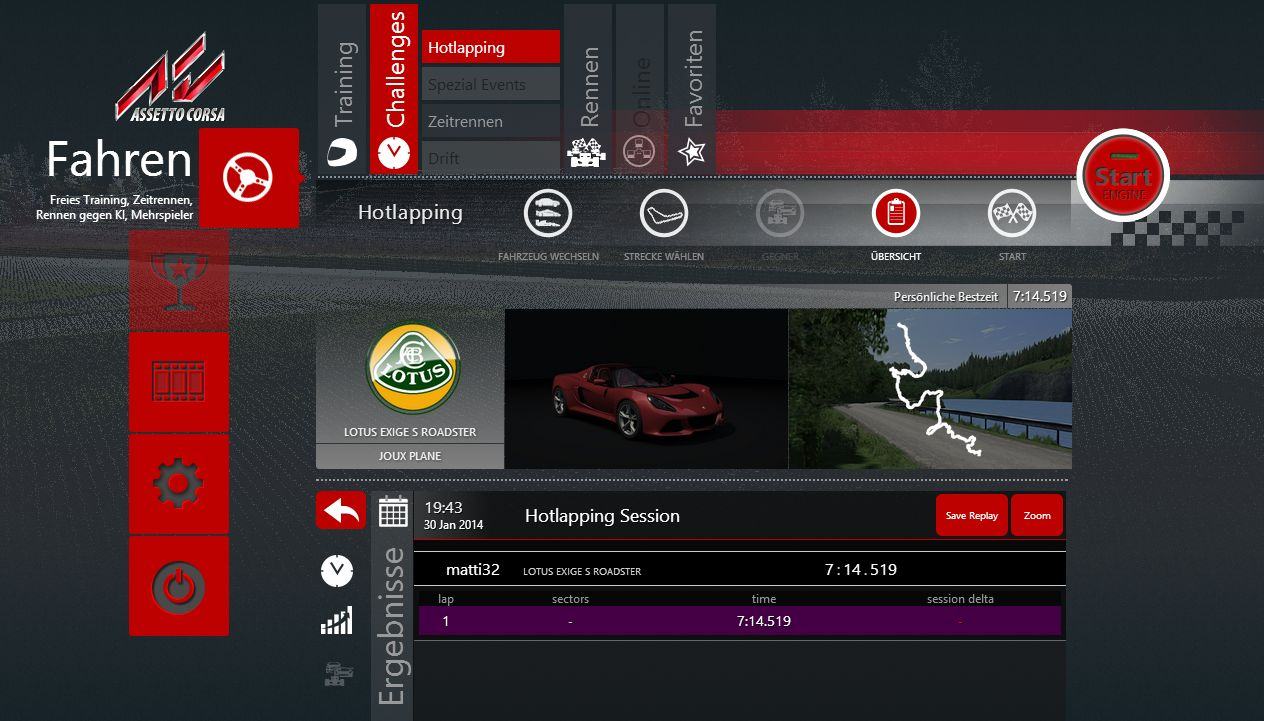Viewport: 1264px width, 721px height.
Task: Click the Persönliche Bestzeit label
Action: [946, 296]
